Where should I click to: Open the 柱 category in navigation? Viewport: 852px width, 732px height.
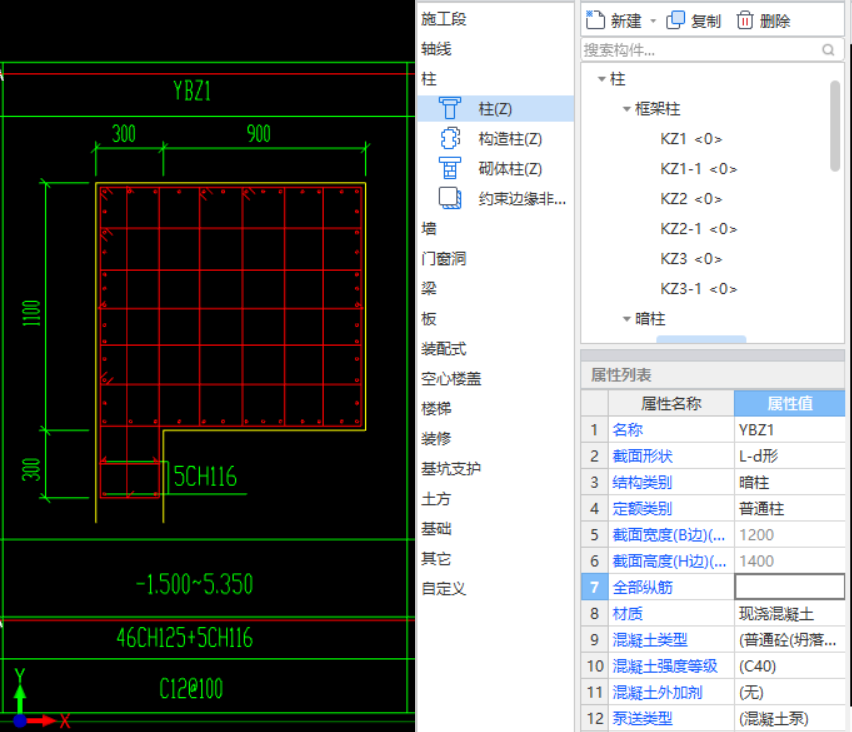(429, 79)
